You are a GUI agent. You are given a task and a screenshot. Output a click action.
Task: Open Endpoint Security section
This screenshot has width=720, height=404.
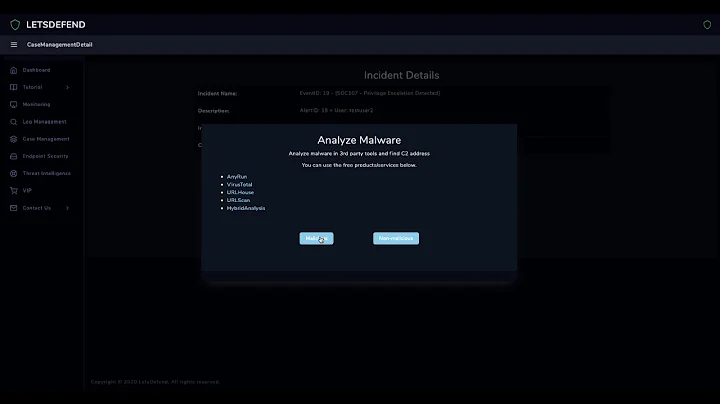[45, 156]
